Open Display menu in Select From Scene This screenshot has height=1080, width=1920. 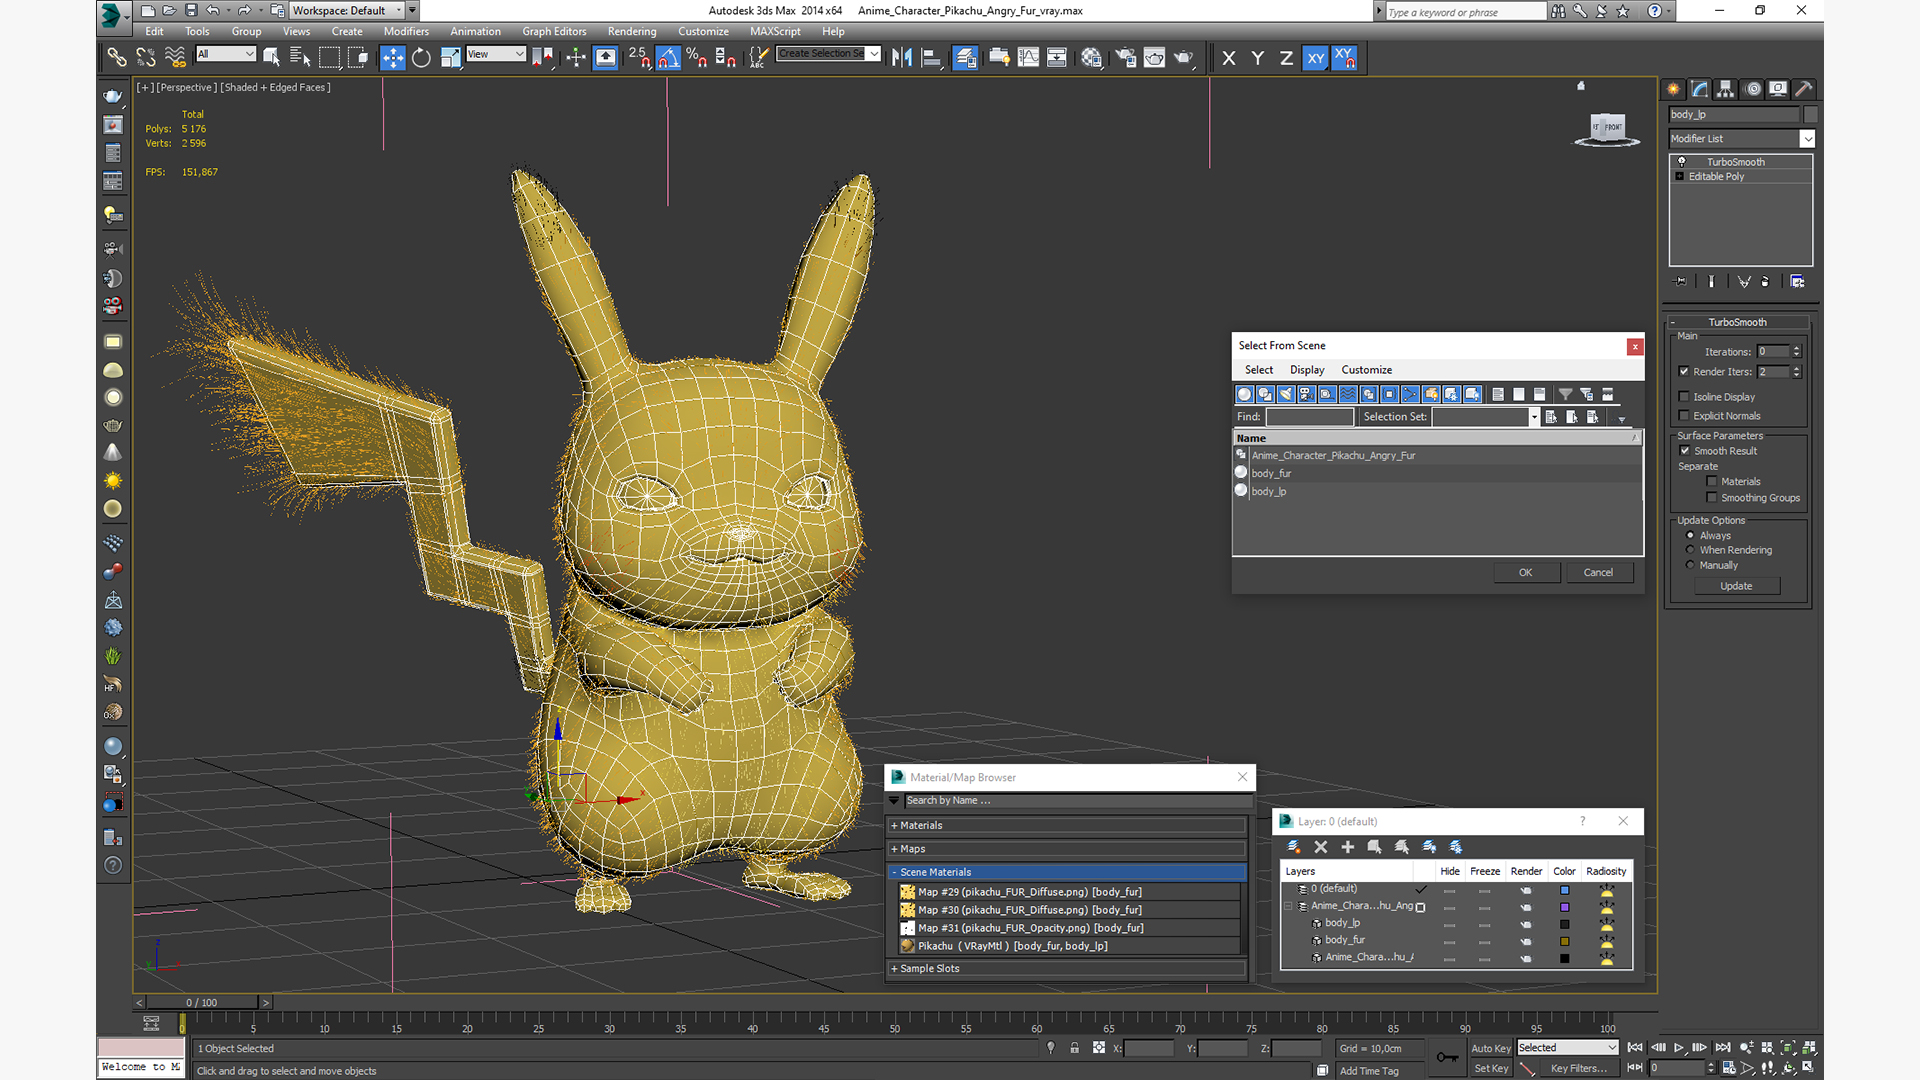(1307, 370)
